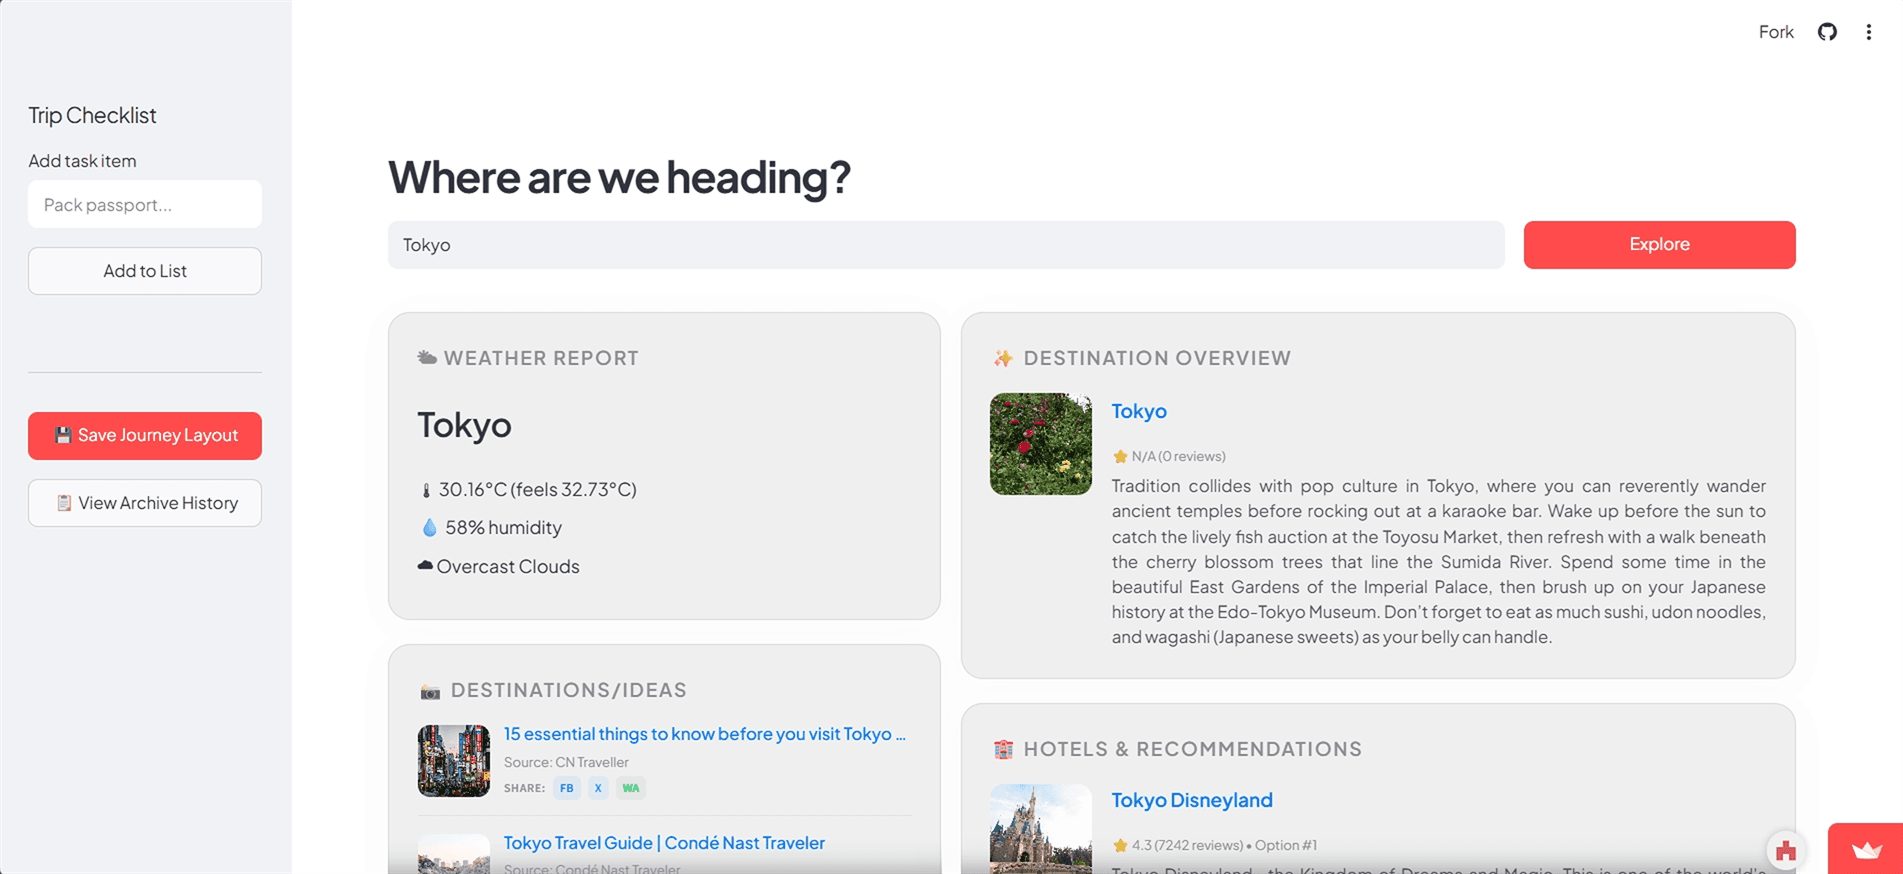
Task: Open the GitHub repository icon
Action: pyautogui.click(x=1827, y=32)
